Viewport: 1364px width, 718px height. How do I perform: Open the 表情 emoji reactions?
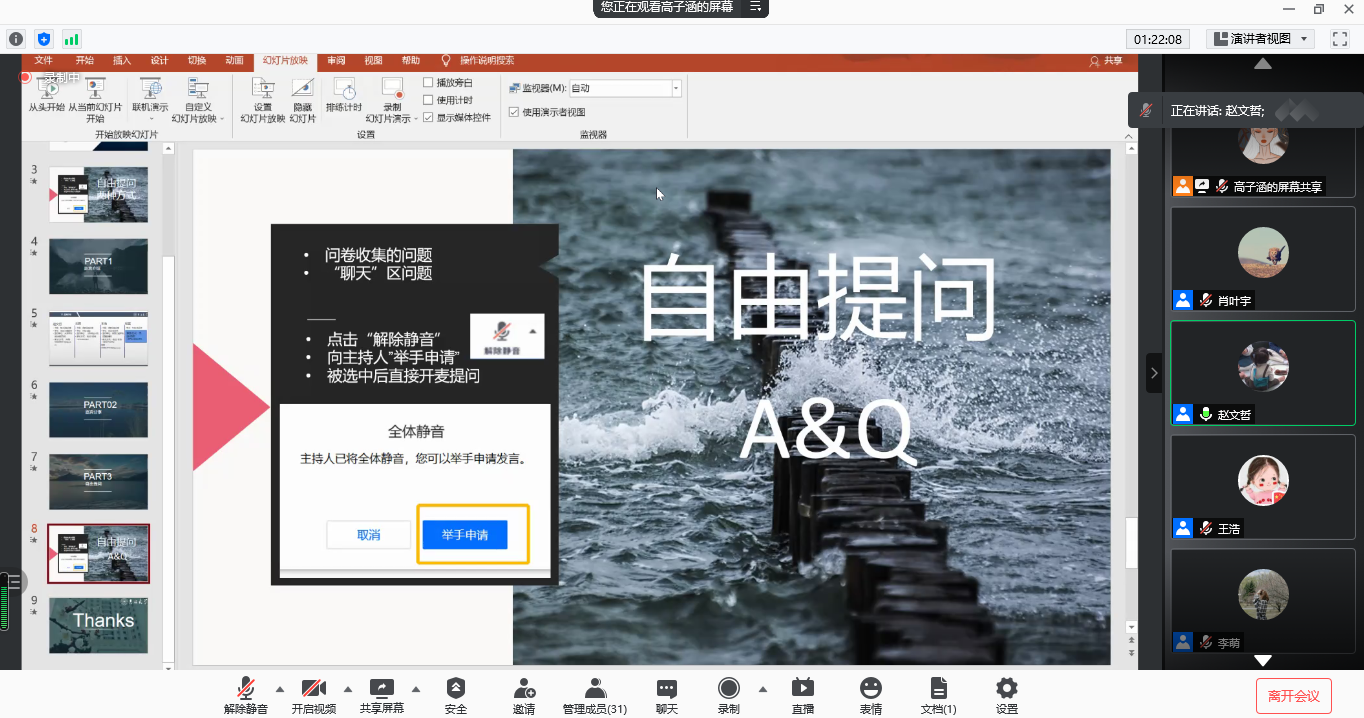tap(871, 689)
